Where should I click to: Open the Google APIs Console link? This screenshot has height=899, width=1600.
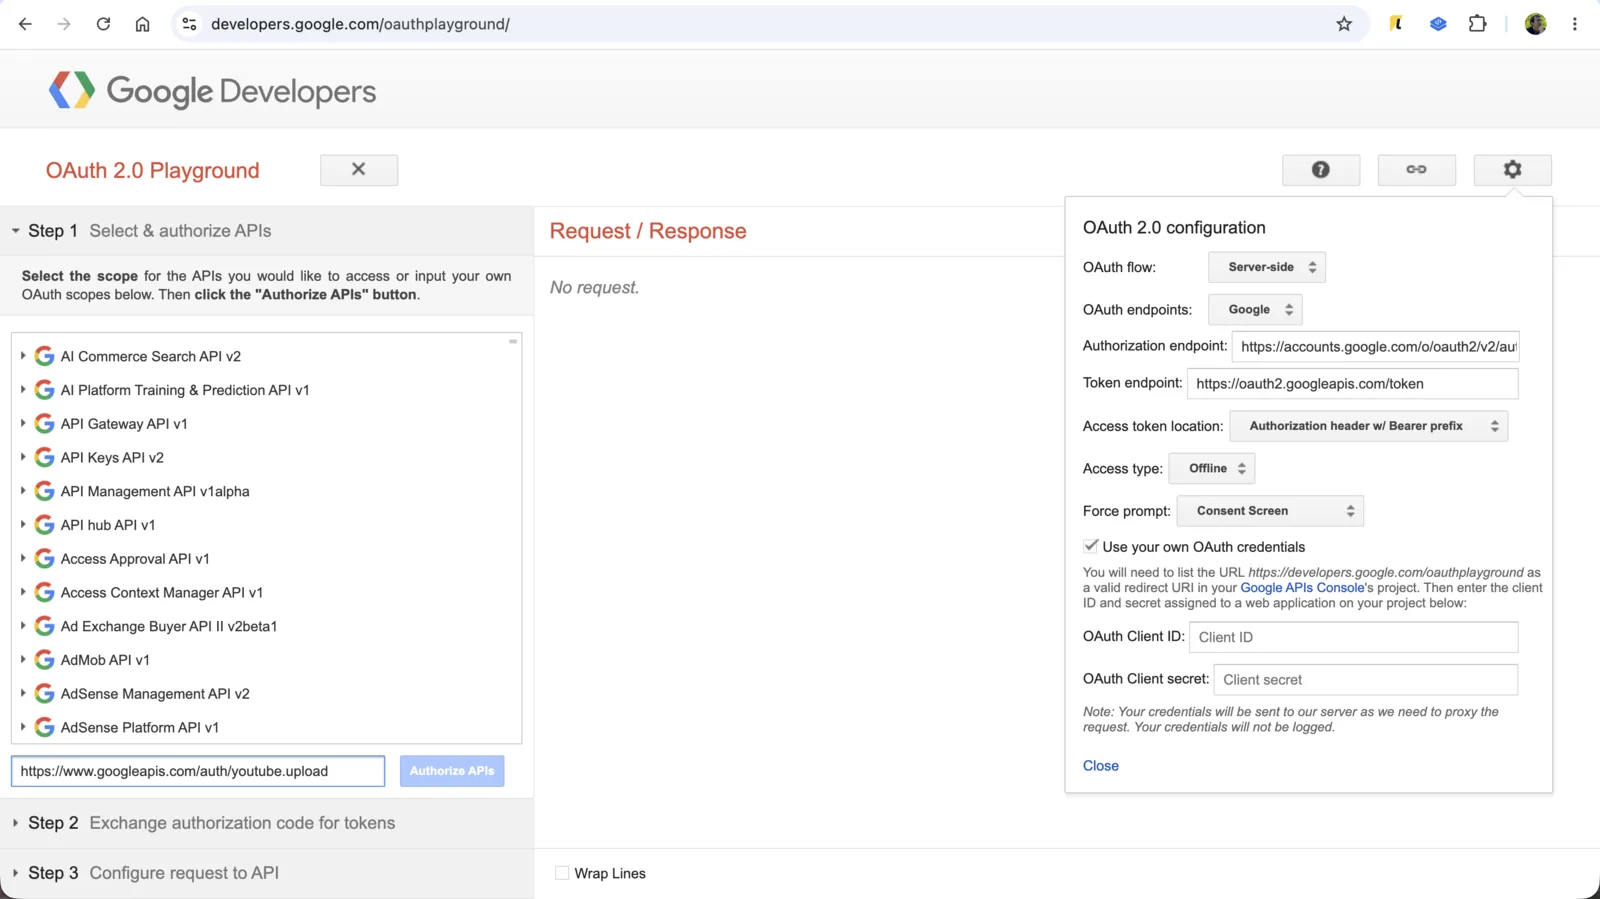pyautogui.click(x=1303, y=588)
